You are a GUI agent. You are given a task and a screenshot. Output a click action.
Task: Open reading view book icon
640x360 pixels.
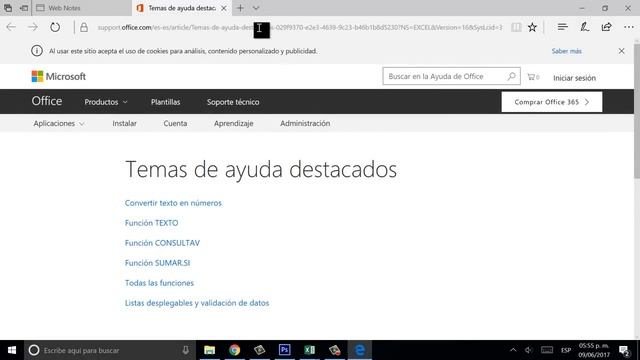pyautogui.click(x=516, y=27)
